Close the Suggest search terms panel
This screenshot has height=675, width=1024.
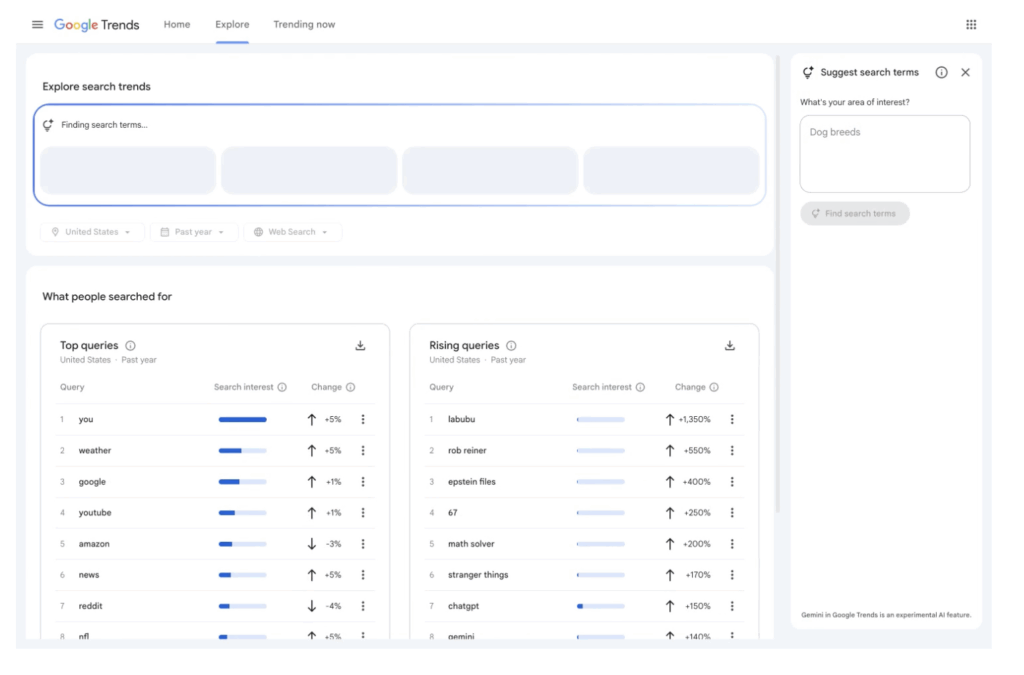point(965,72)
